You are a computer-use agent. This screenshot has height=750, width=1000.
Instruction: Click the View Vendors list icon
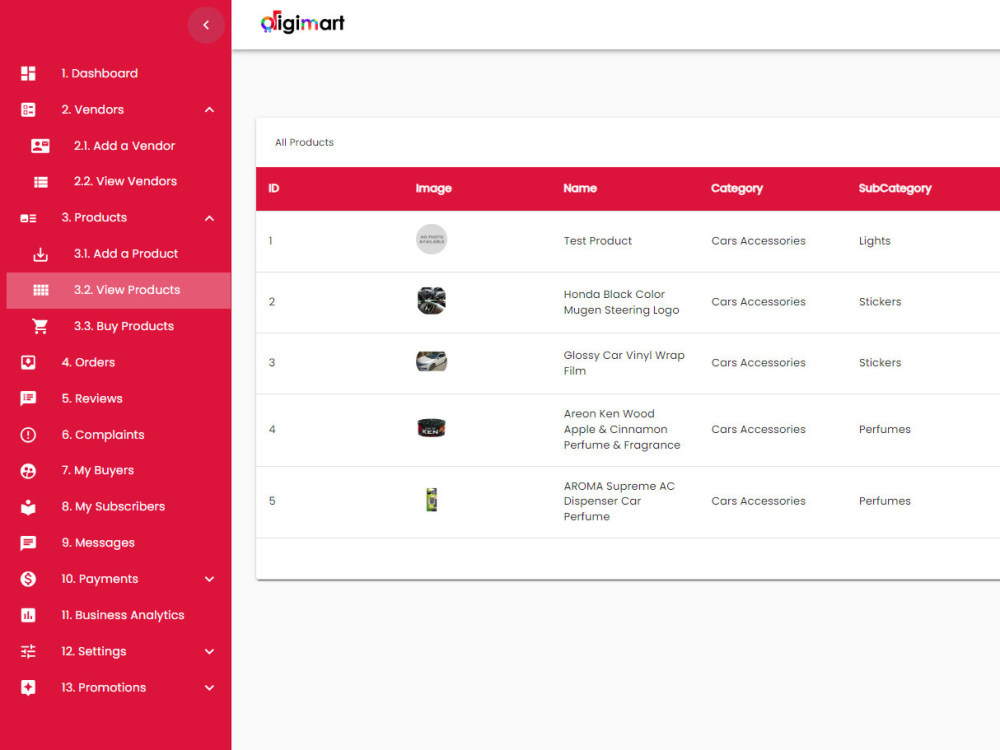point(41,182)
